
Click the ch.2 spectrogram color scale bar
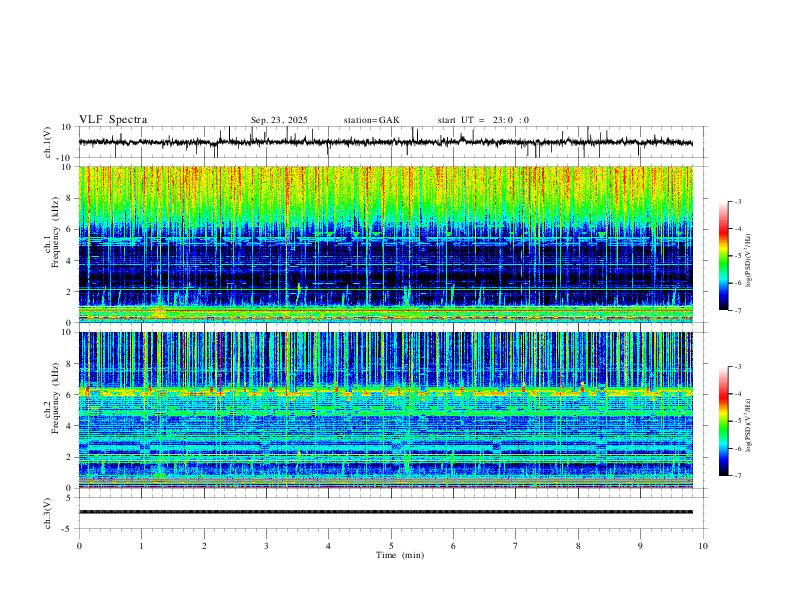pos(723,421)
